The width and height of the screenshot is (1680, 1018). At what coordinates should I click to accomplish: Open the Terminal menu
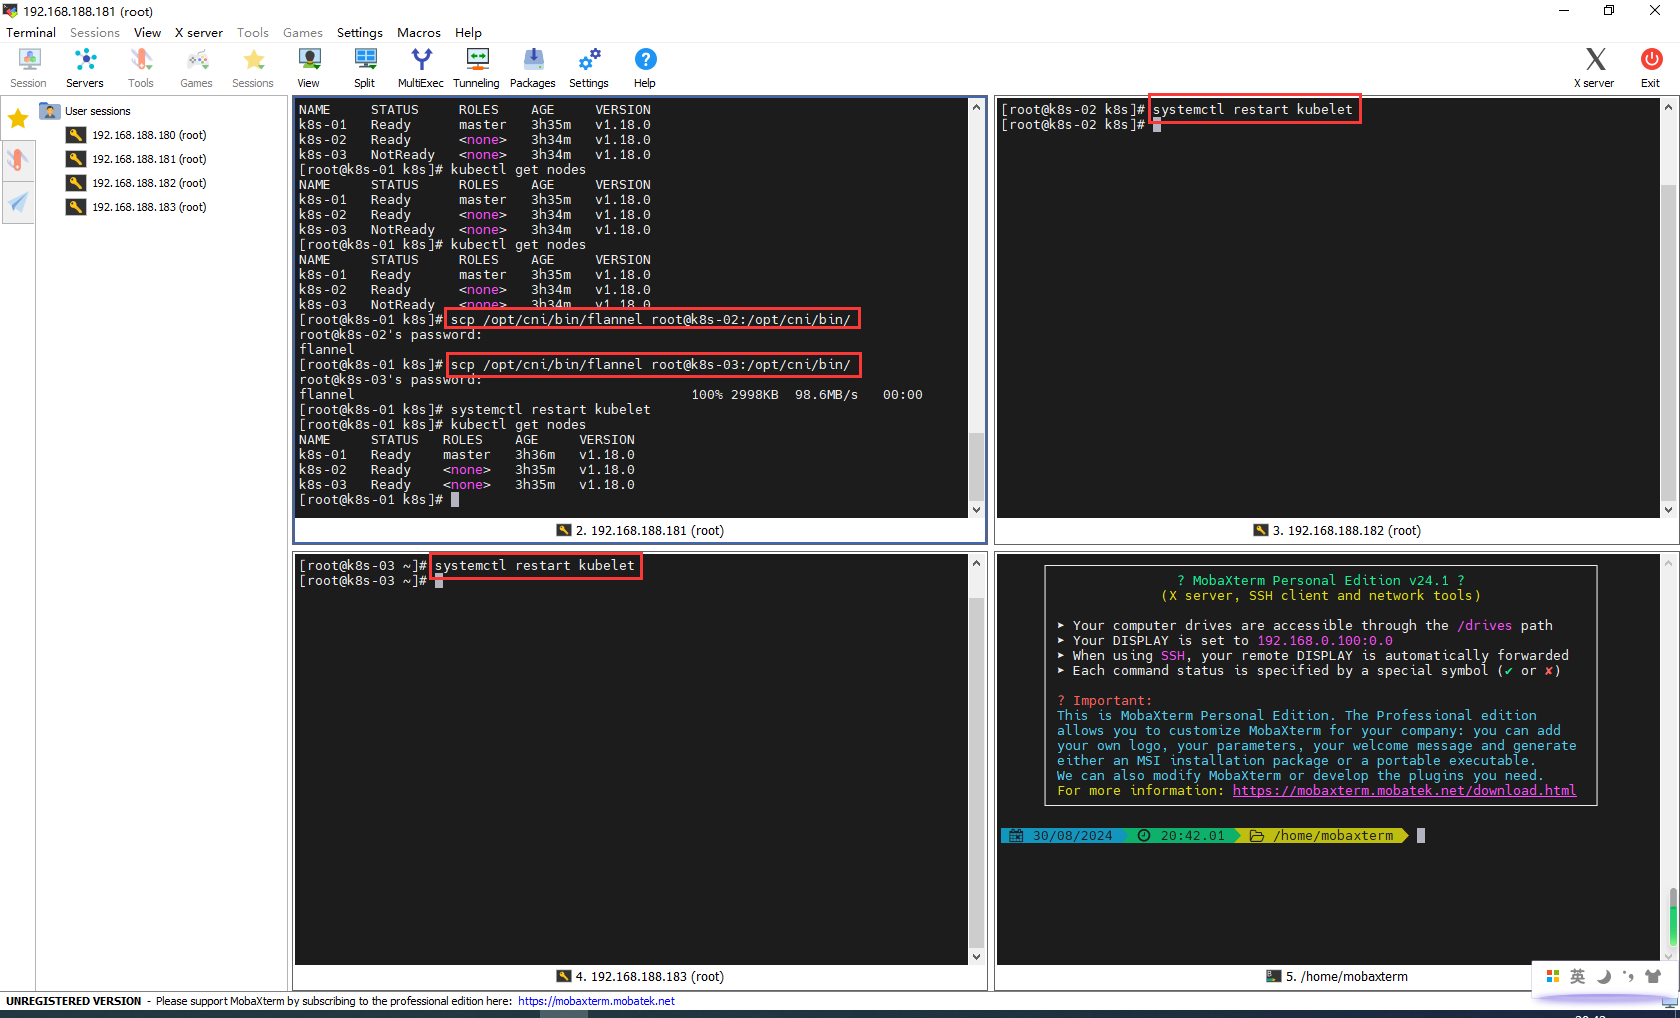(x=31, y=33)
